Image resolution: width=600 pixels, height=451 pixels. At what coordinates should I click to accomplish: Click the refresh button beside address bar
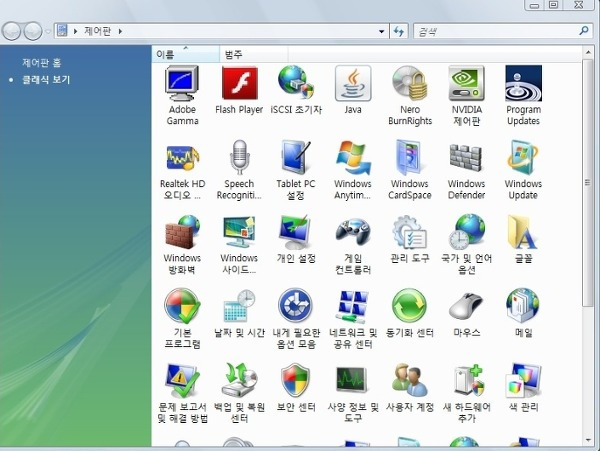point(399,31)
